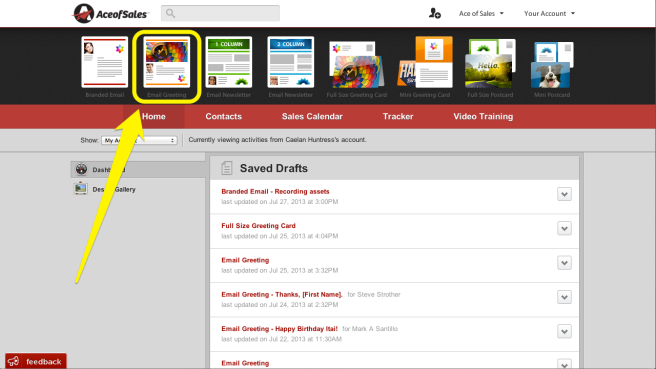The height and width of the screenshot is (369, 656).
Task: Open draft Branded Email - Recording assets
Action: (x=275, y=191)
